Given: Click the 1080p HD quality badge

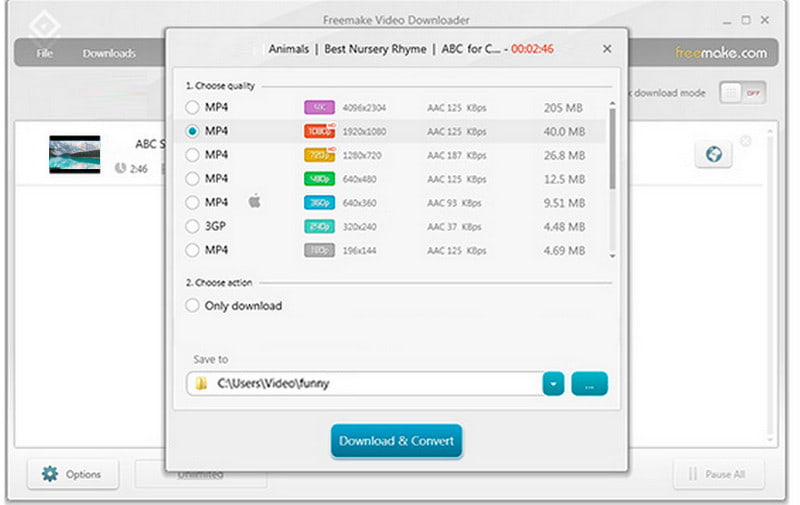Looking at the screenshot, I should coord(318,131).
